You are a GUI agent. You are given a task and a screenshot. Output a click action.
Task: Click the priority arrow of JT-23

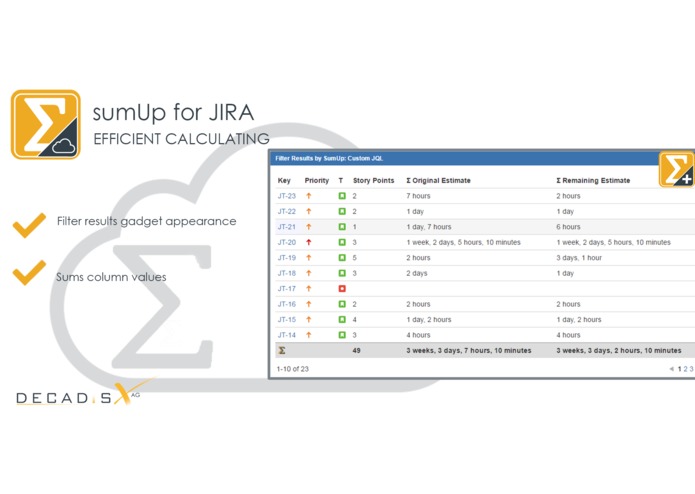pos(309,196)
